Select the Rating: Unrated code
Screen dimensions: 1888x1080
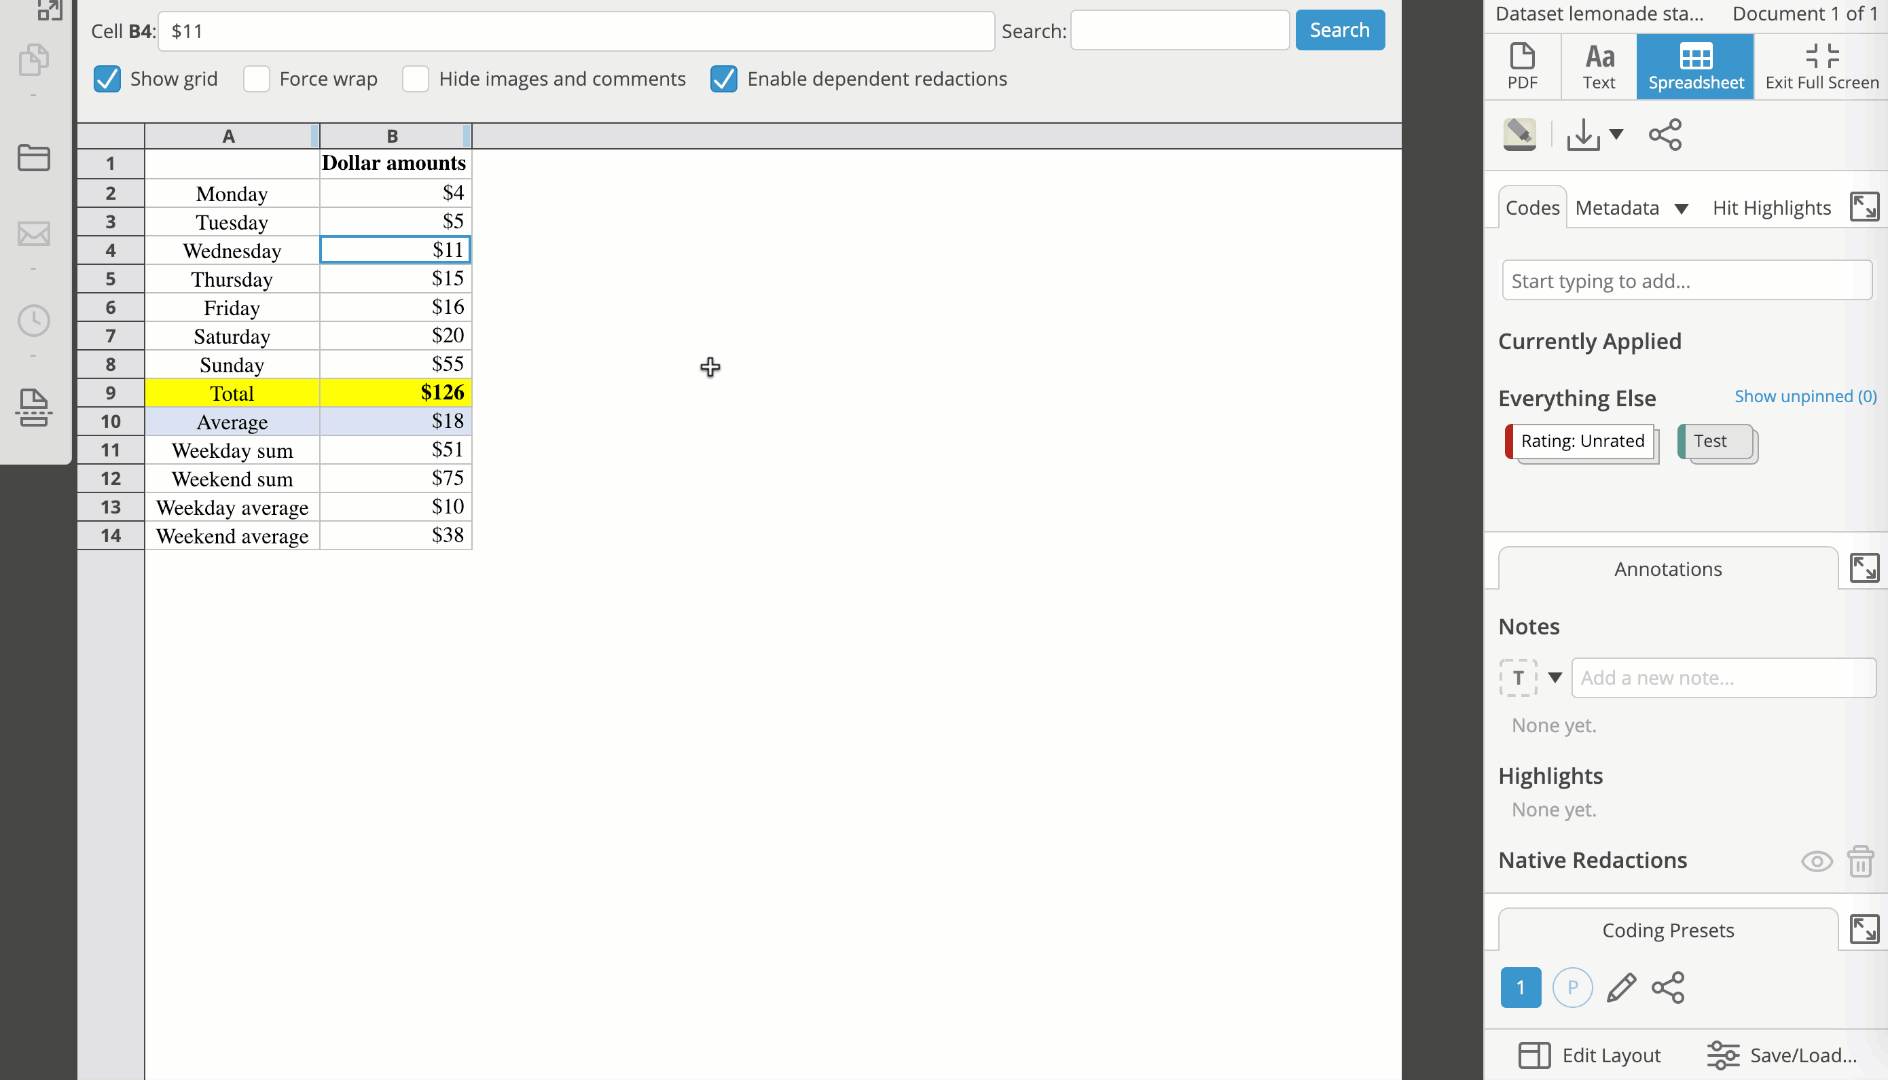click(1581, 441)
